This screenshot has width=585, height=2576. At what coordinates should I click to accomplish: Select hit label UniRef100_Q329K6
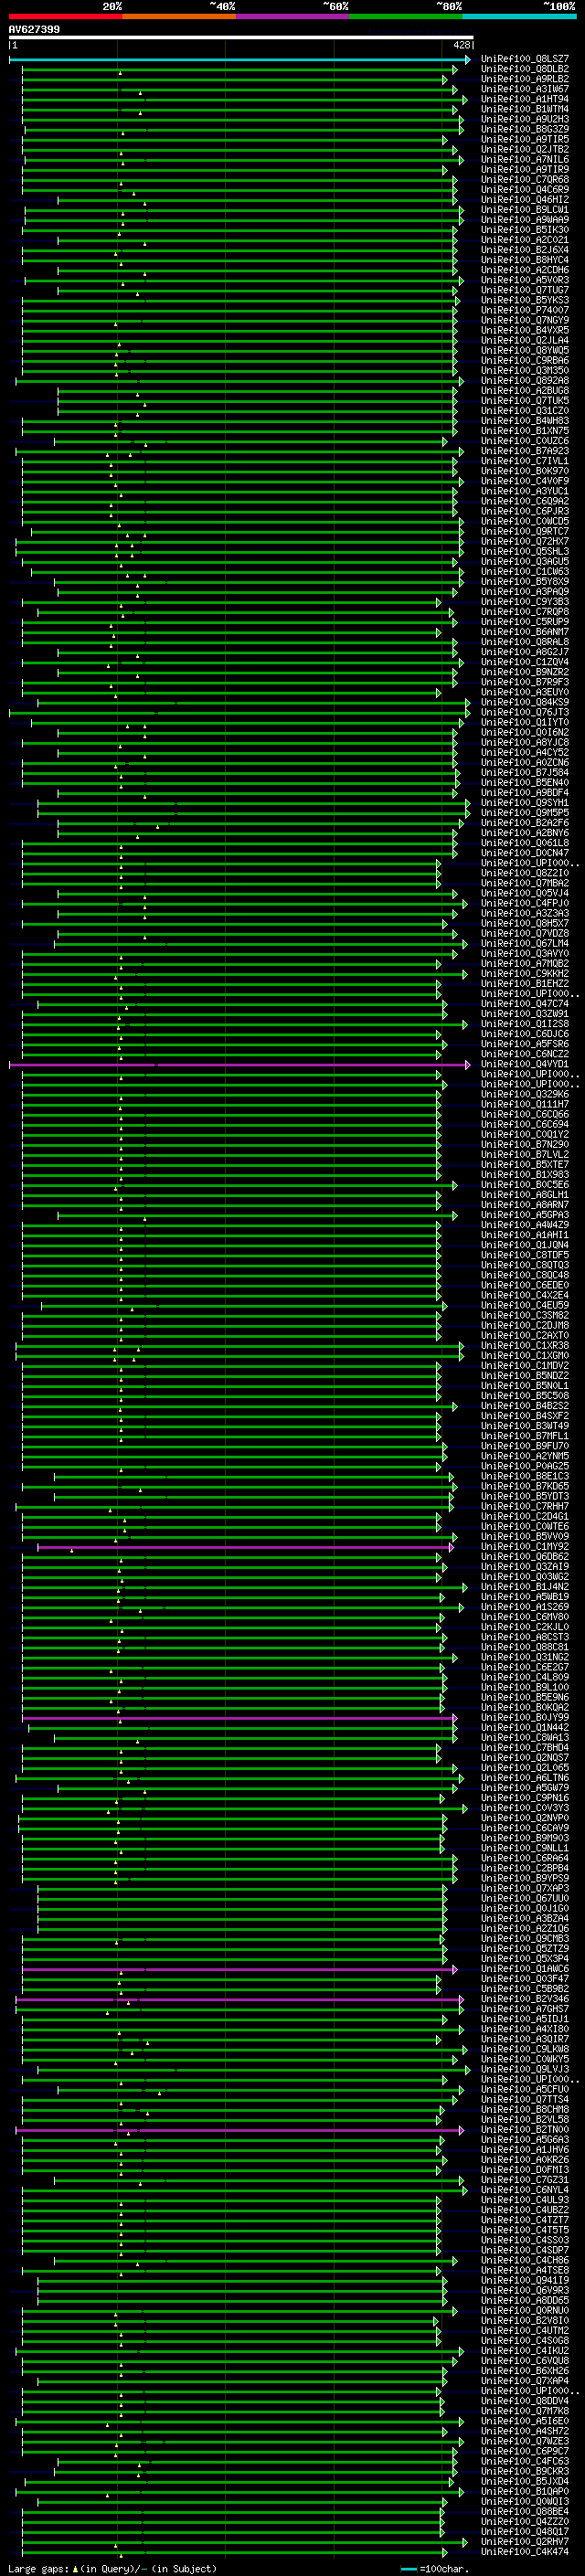pos(525,1094)
